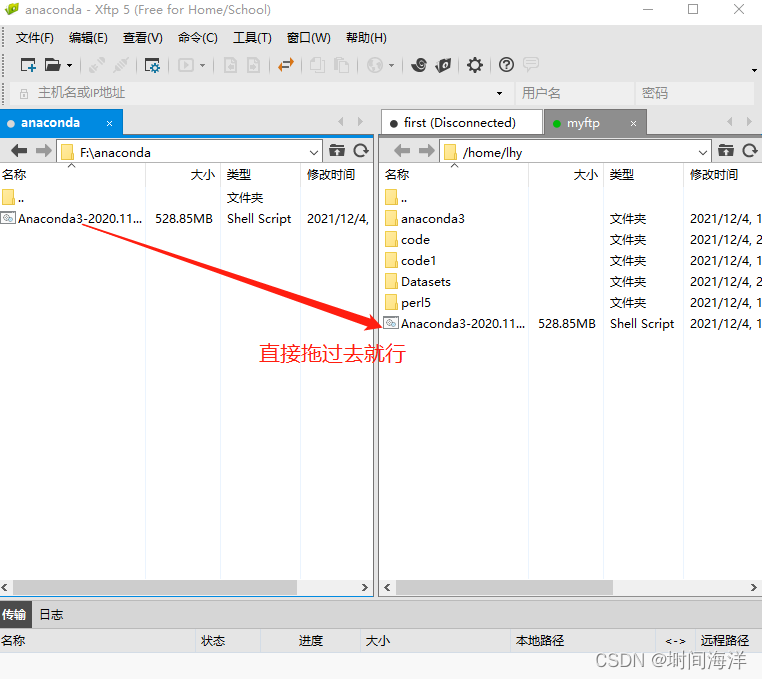Click the New Session toolbar icon
This screenshot has width=762, height=679.
pos(28,65)
